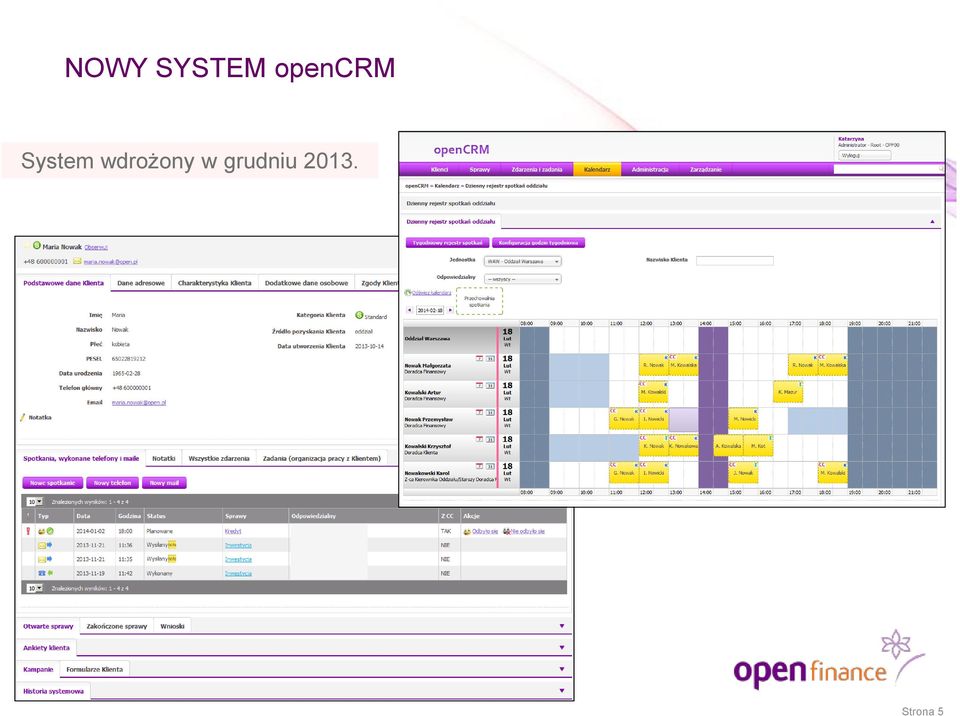Image resolution: width=960 pixels, height=716 pixels.
Task: Open the Kredyt case link
Action: (233, 531)
